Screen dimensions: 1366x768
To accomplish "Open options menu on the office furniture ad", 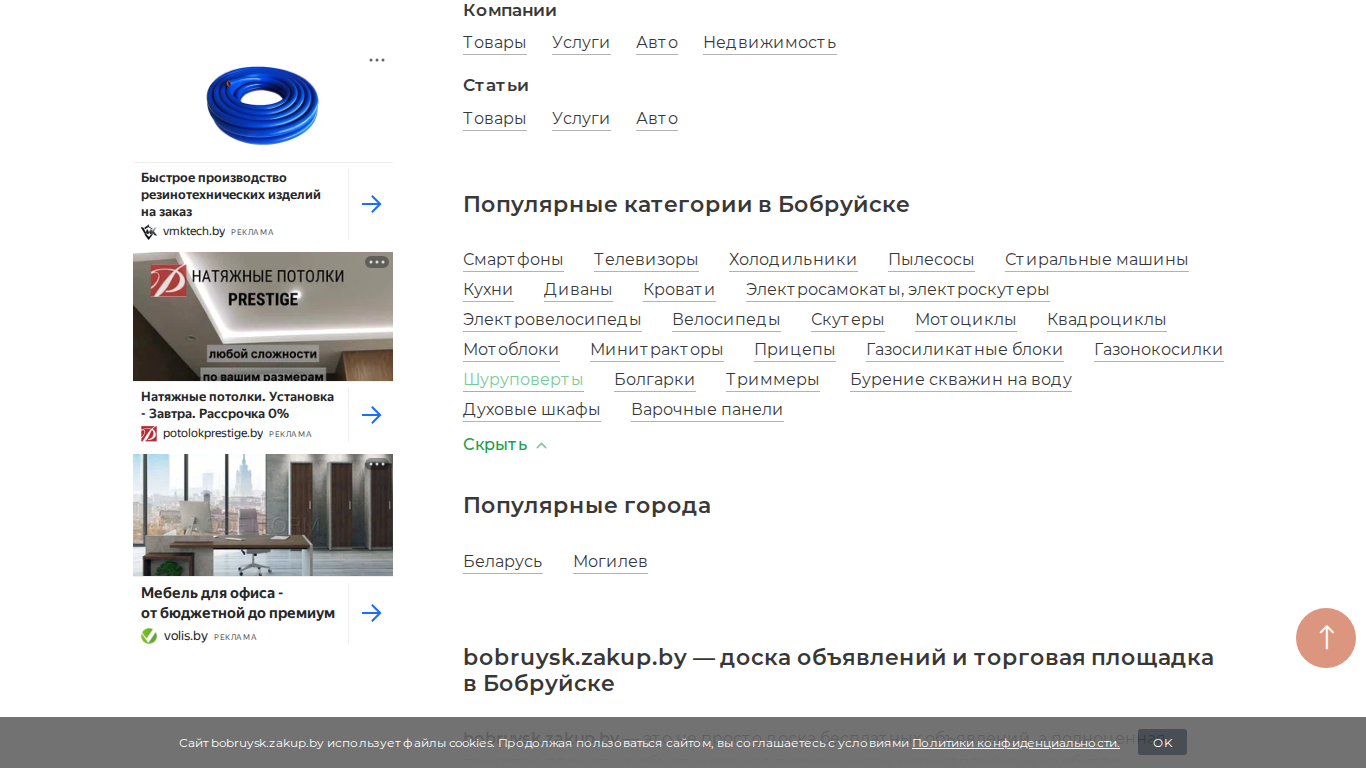I will (377, 464).
